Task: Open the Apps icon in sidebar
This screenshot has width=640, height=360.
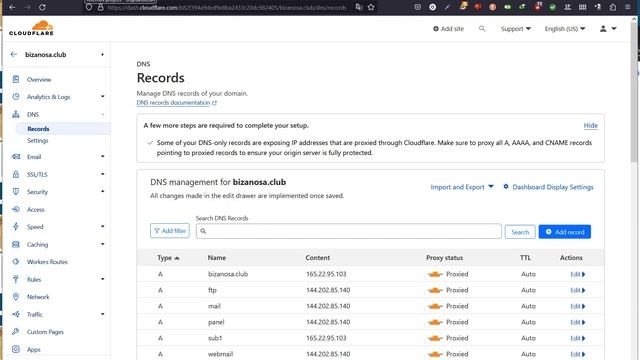Action: (16, 349)
